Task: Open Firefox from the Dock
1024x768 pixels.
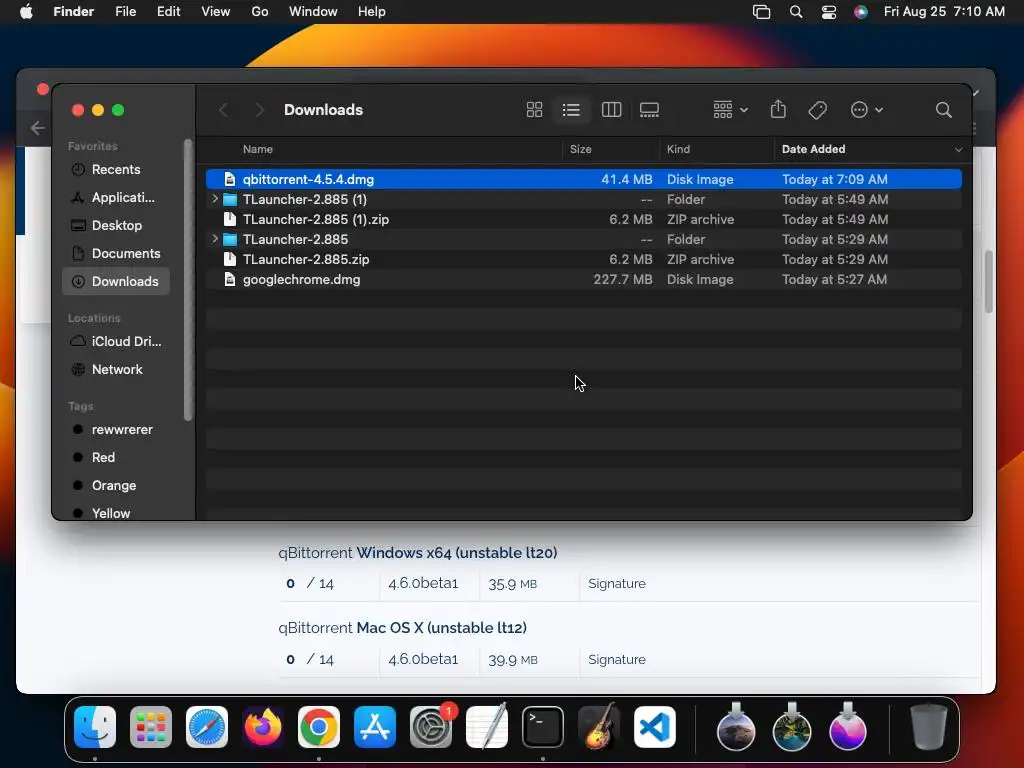Action: [263, 727]
